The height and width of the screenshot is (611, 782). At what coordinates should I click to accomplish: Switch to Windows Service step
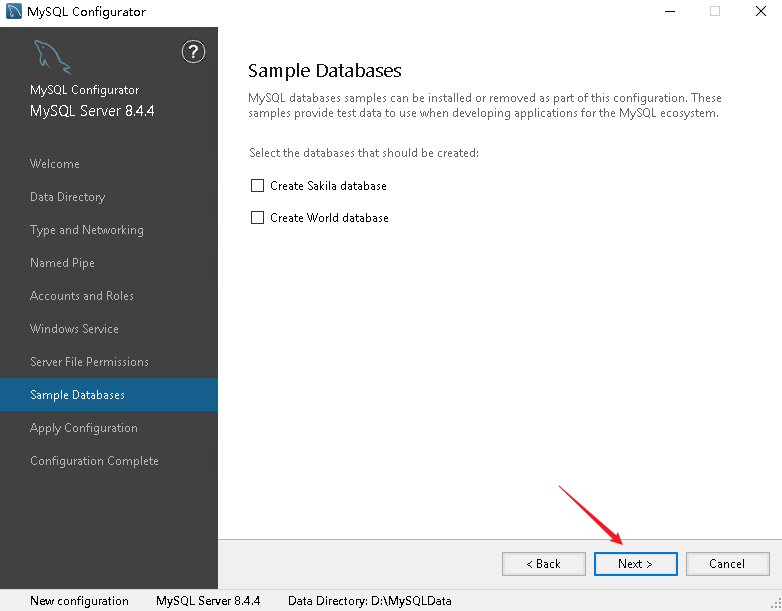(74, 329)
